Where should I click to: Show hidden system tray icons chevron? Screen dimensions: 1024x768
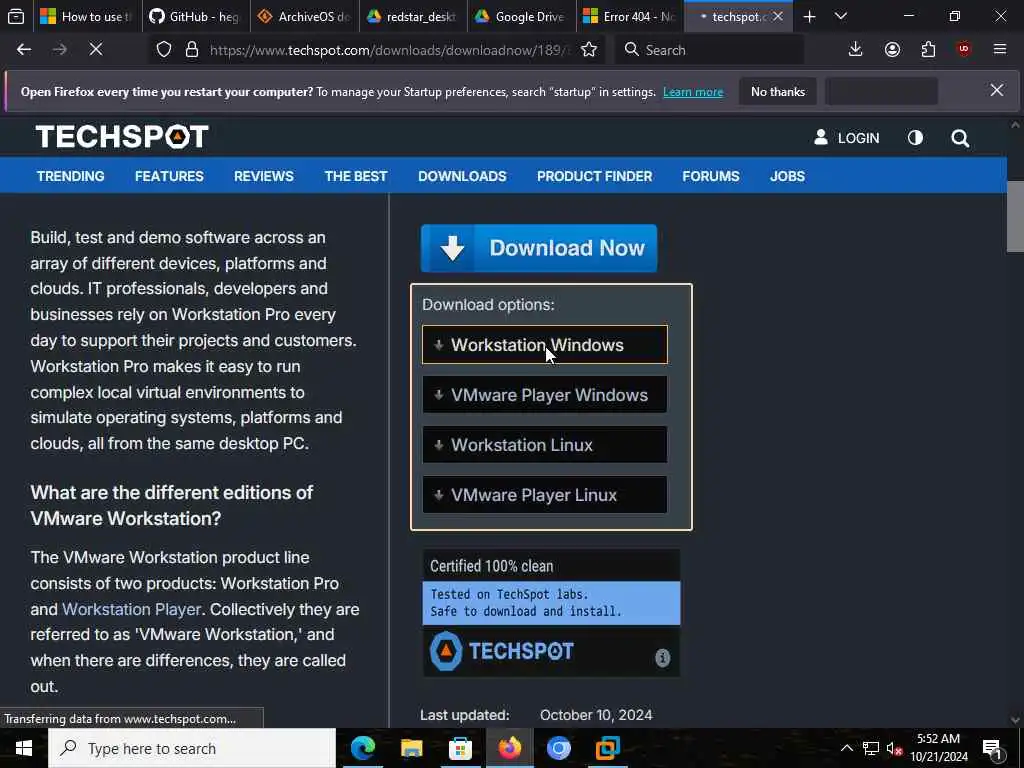coord(846,748)
